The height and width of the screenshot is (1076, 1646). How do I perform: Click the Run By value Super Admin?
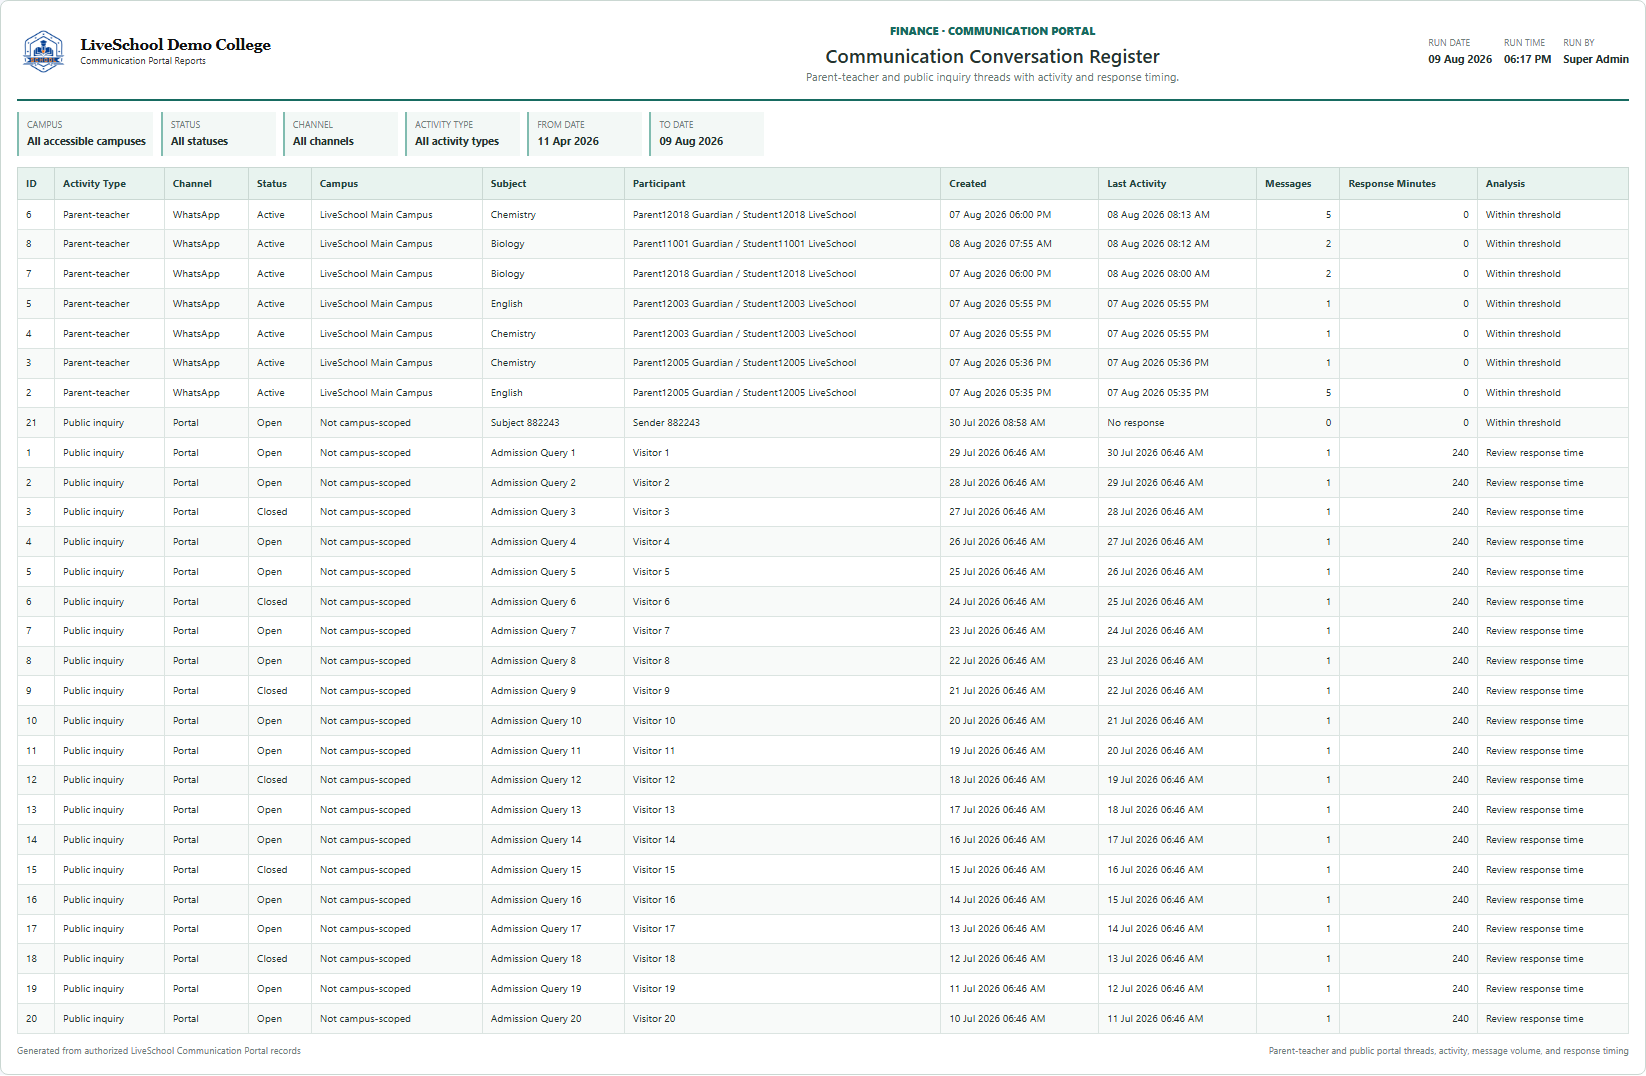click(x=1595, y=59)
